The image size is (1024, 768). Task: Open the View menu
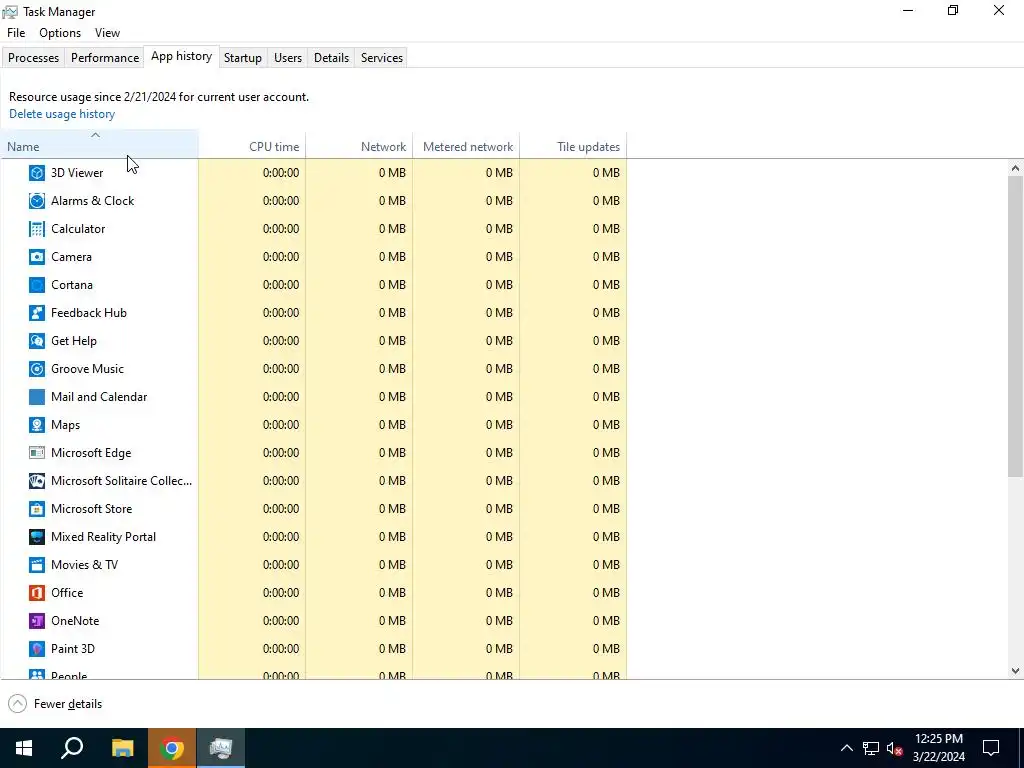[x=107, y=33]
